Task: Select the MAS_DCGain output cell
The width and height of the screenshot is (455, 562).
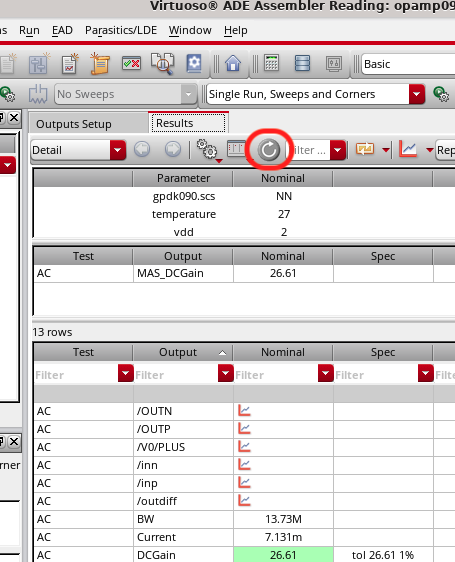Action: pos(183,273)
